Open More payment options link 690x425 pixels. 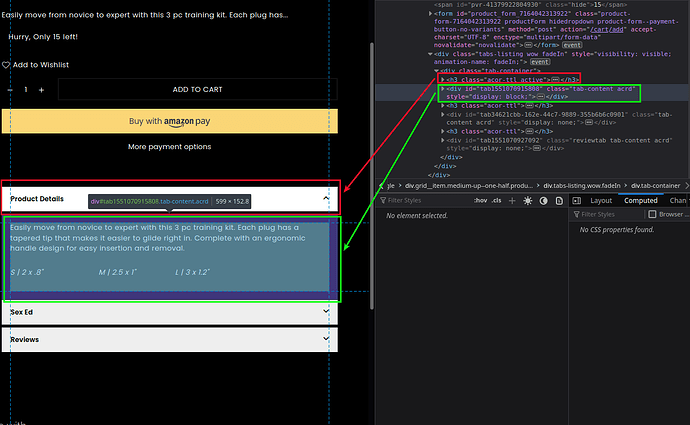tap(170, 147)
